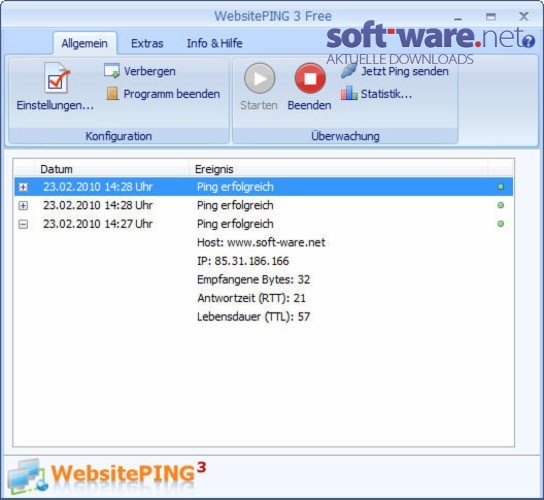The width and height of the screenshot is (544, 500).
Task: Open the Info & Hilfe tab
Action: pyautogui.click(x=214, y=43)
